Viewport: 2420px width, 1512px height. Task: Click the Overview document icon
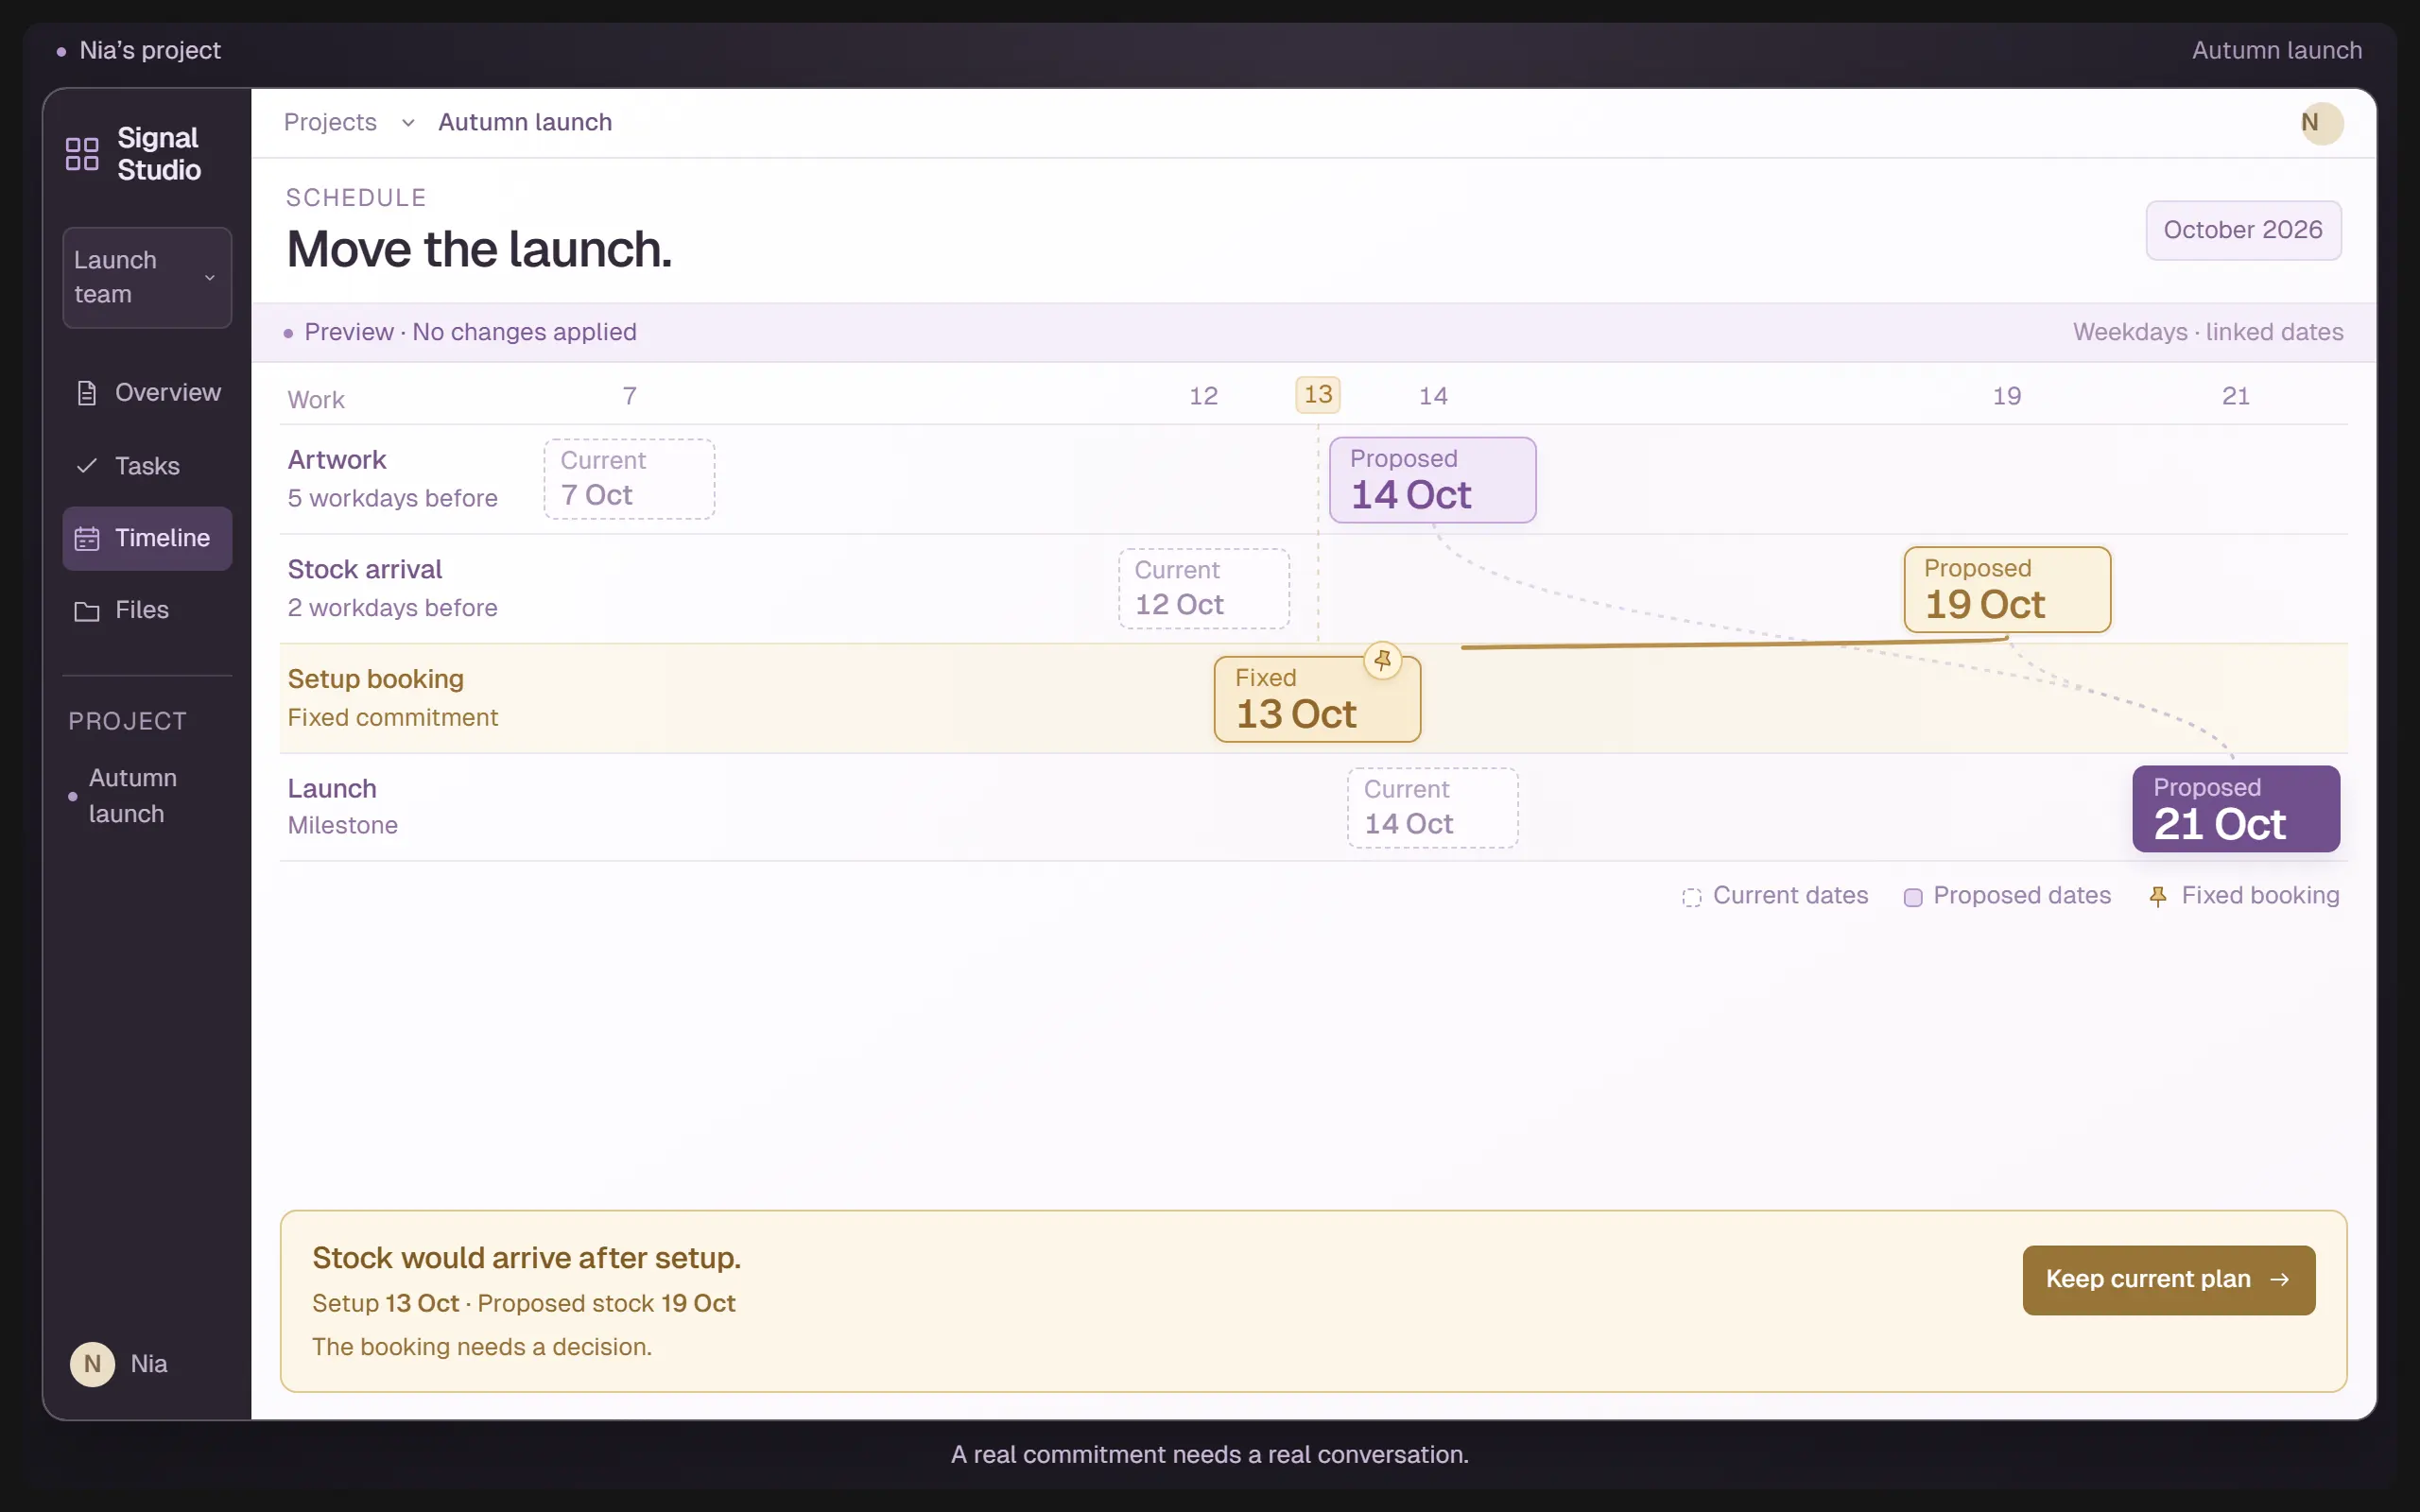pyautogui.click(x=87, y=393)
